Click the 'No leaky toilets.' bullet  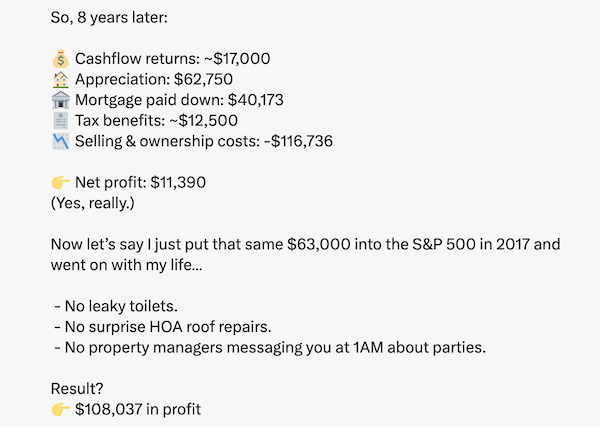(116, 306)
